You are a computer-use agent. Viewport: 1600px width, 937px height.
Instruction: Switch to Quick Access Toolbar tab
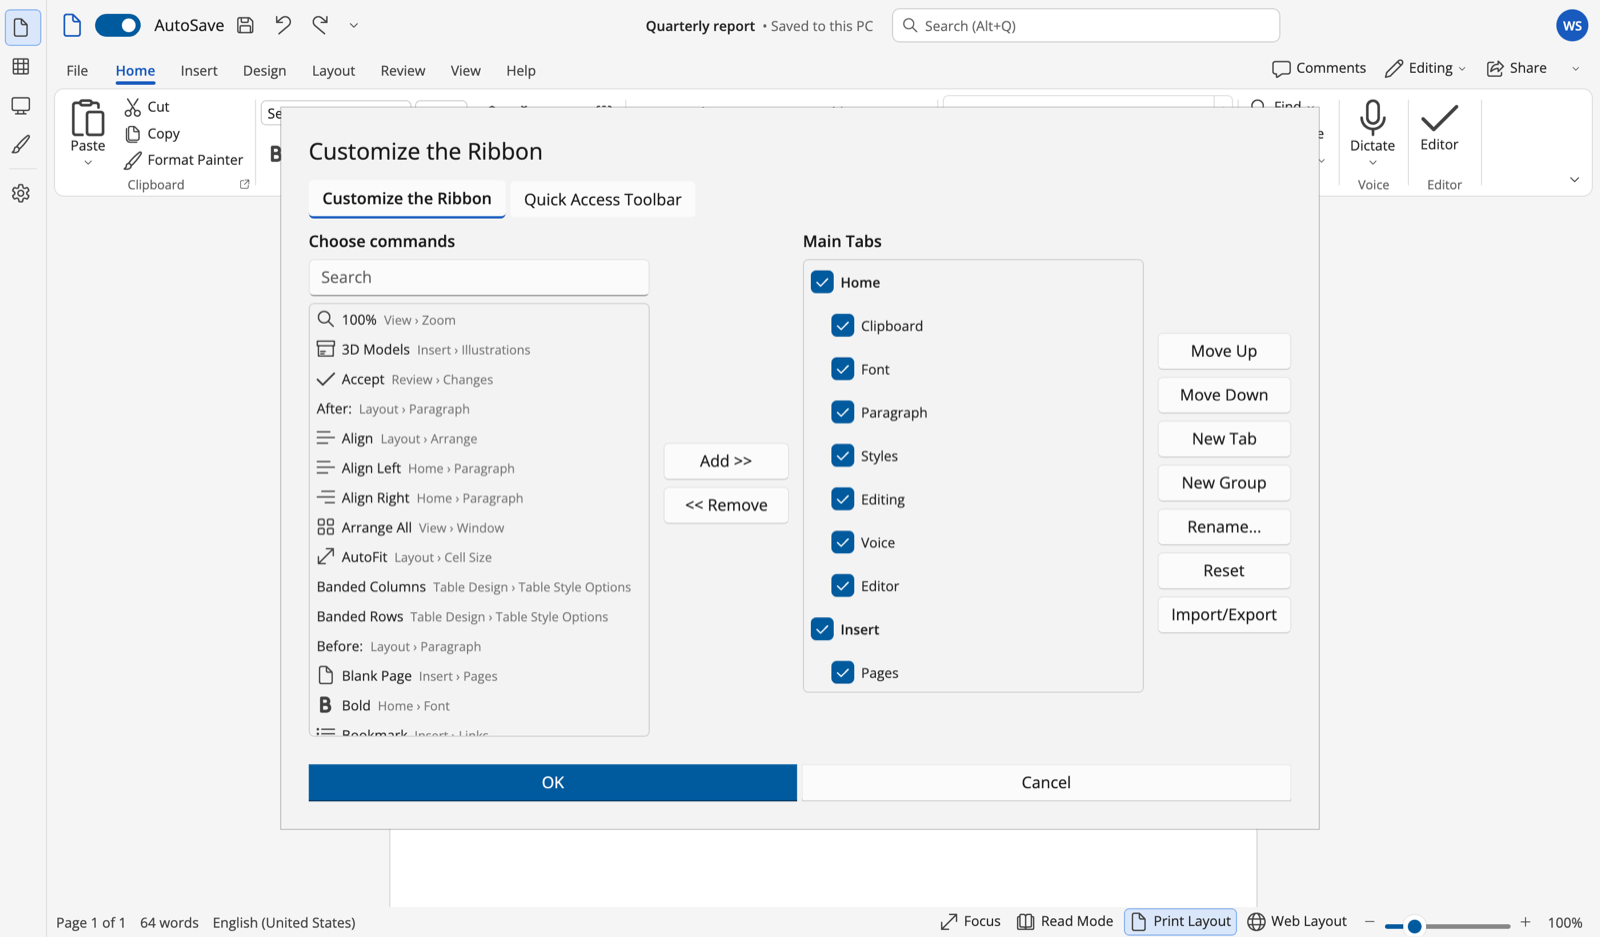click(602, 199)
